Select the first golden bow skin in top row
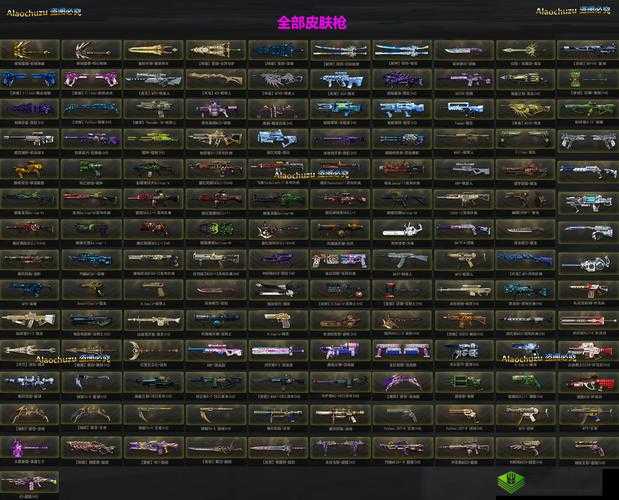Image resolution: width=619 pixels, height=500 pixels. (x=29, y=49)
